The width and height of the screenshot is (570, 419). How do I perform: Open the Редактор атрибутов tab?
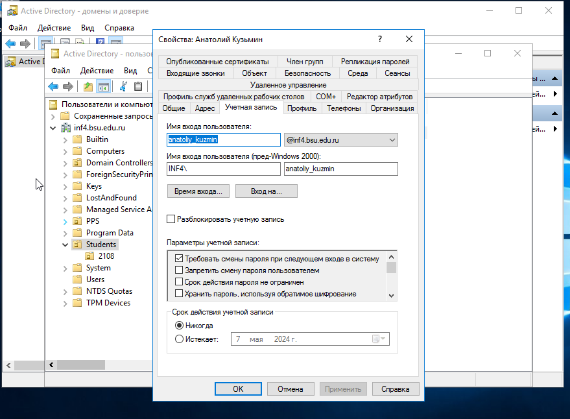pos(380,97)
